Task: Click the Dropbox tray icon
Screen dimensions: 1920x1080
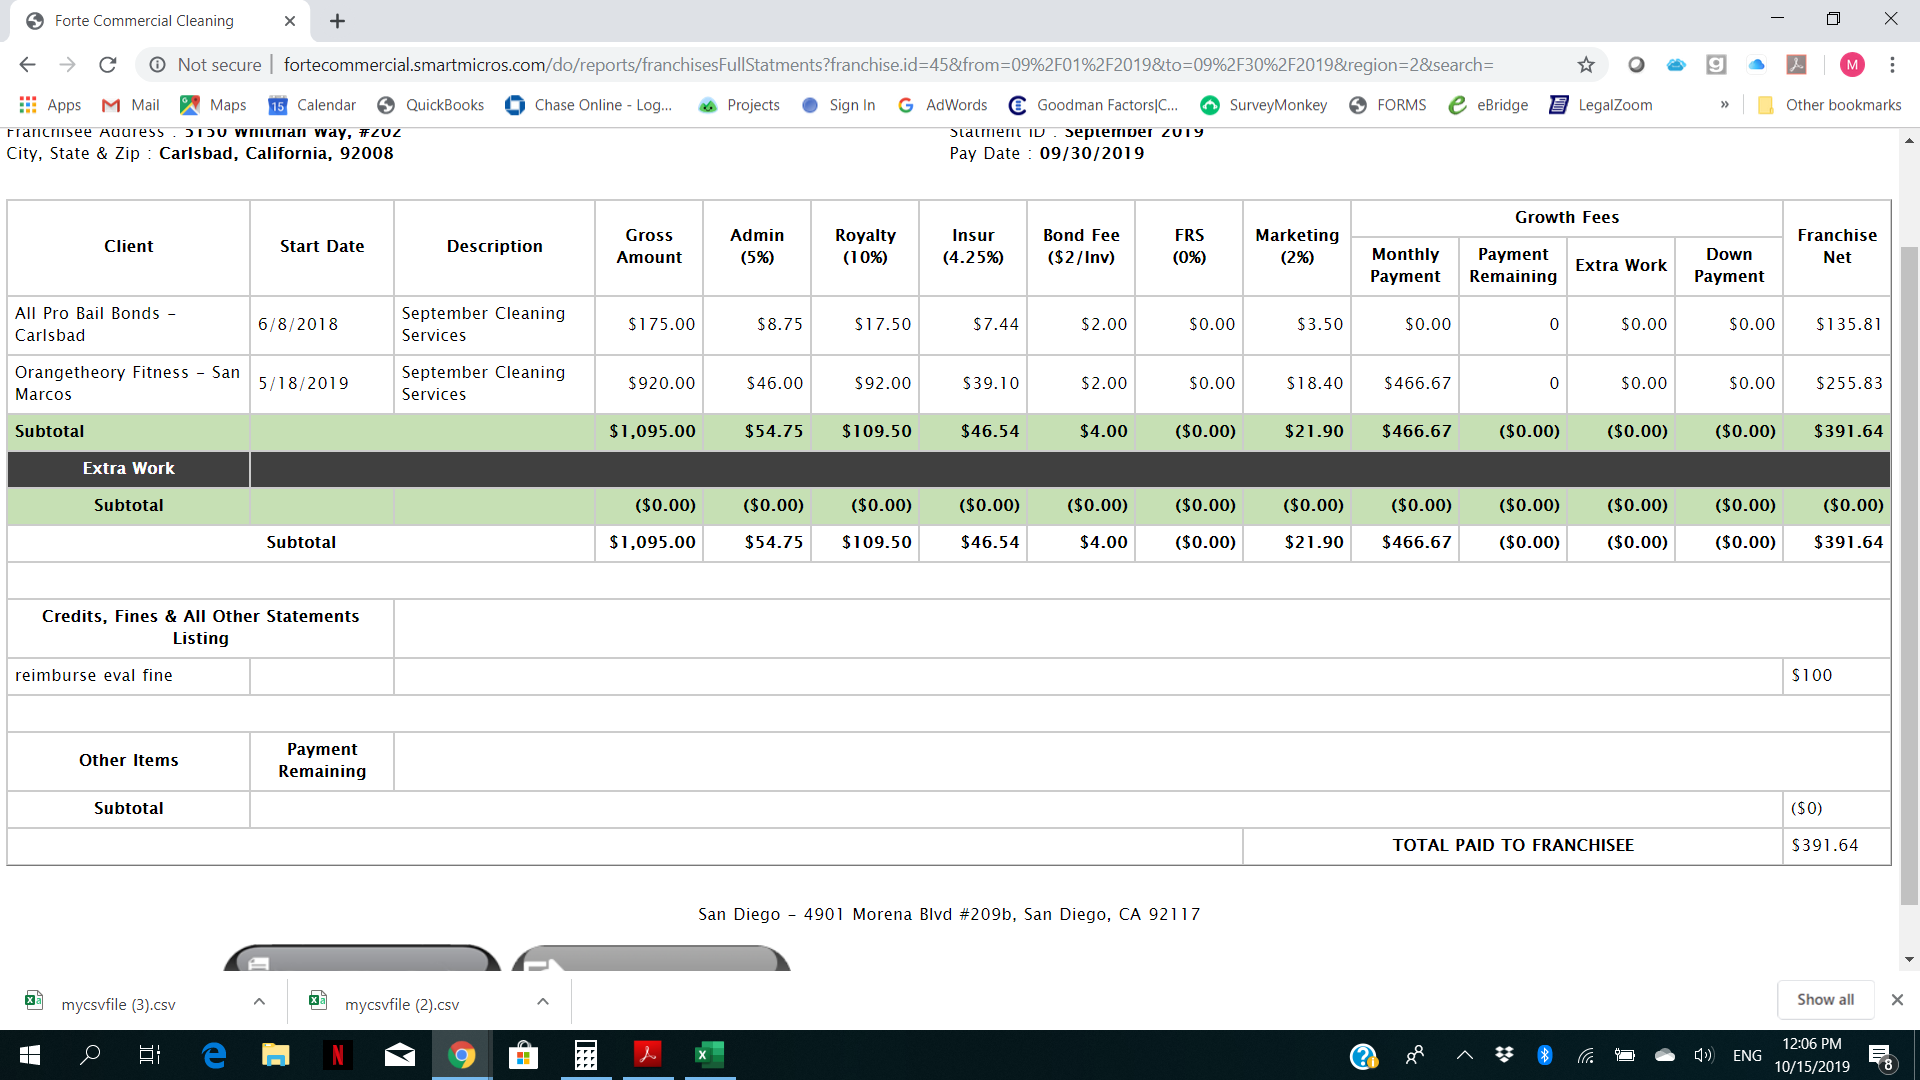Action: pos(1504,1055)
